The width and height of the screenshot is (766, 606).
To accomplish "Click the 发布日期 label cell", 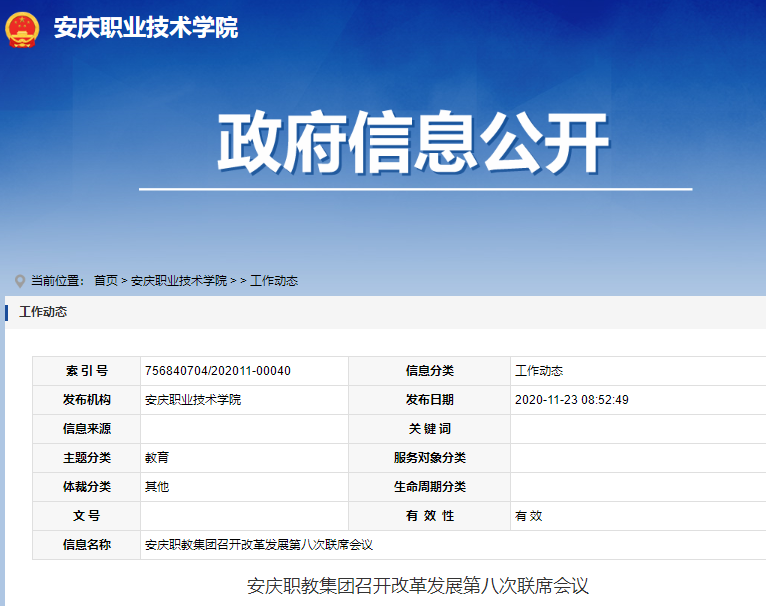I will [x=429, y=400].
